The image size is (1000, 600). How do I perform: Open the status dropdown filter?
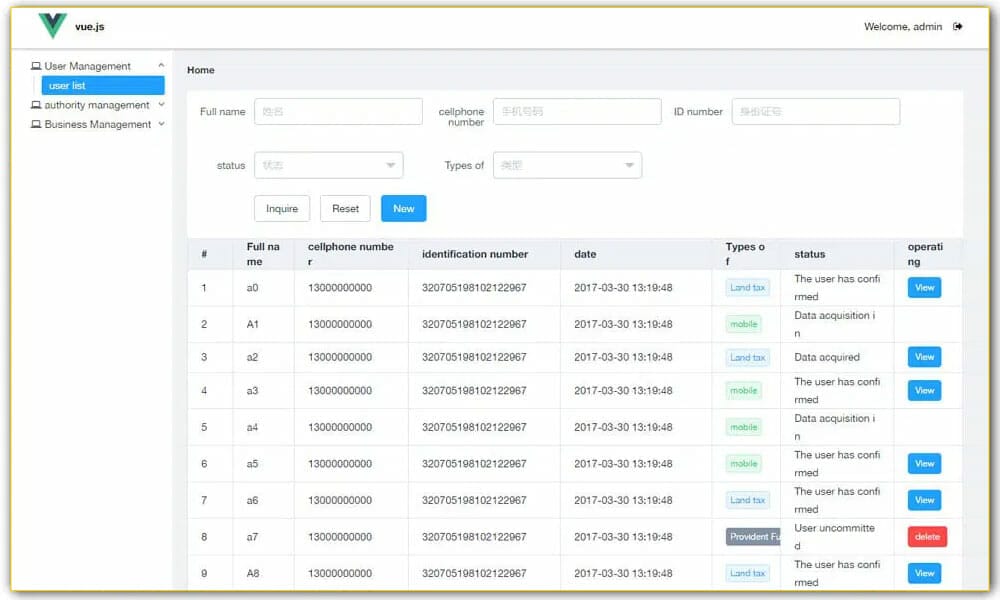(329, 165)
